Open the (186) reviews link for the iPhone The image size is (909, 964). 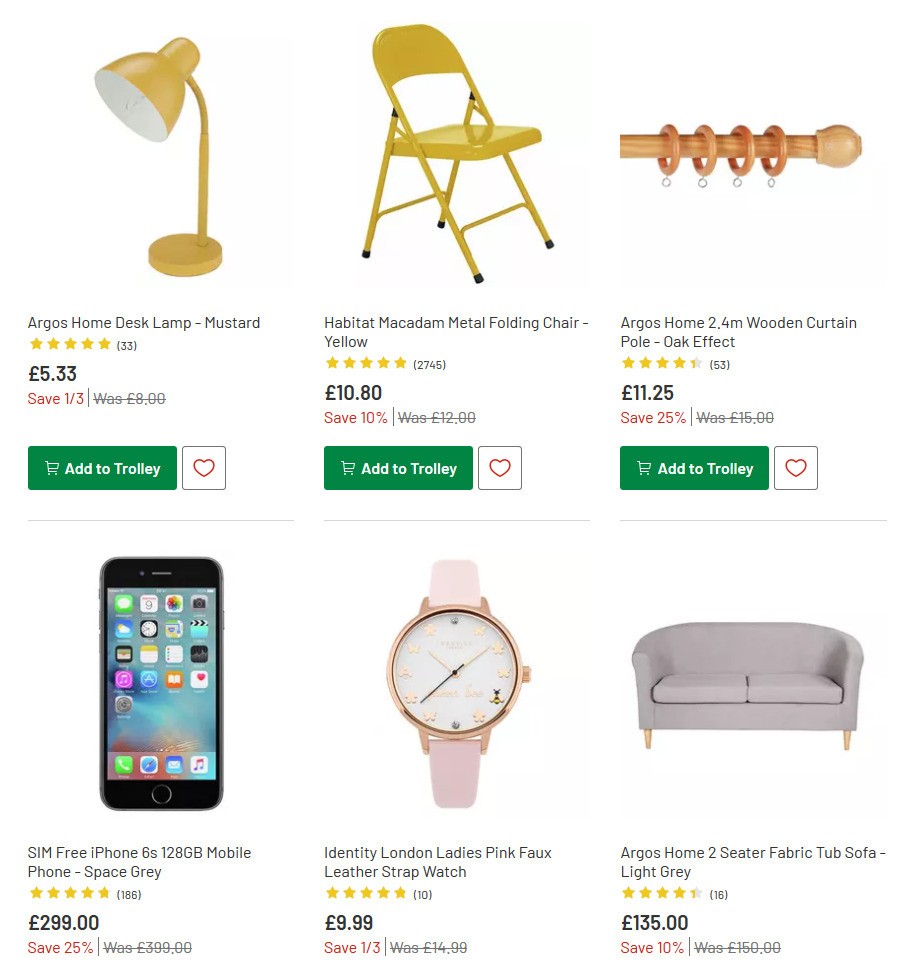(130, 894)
